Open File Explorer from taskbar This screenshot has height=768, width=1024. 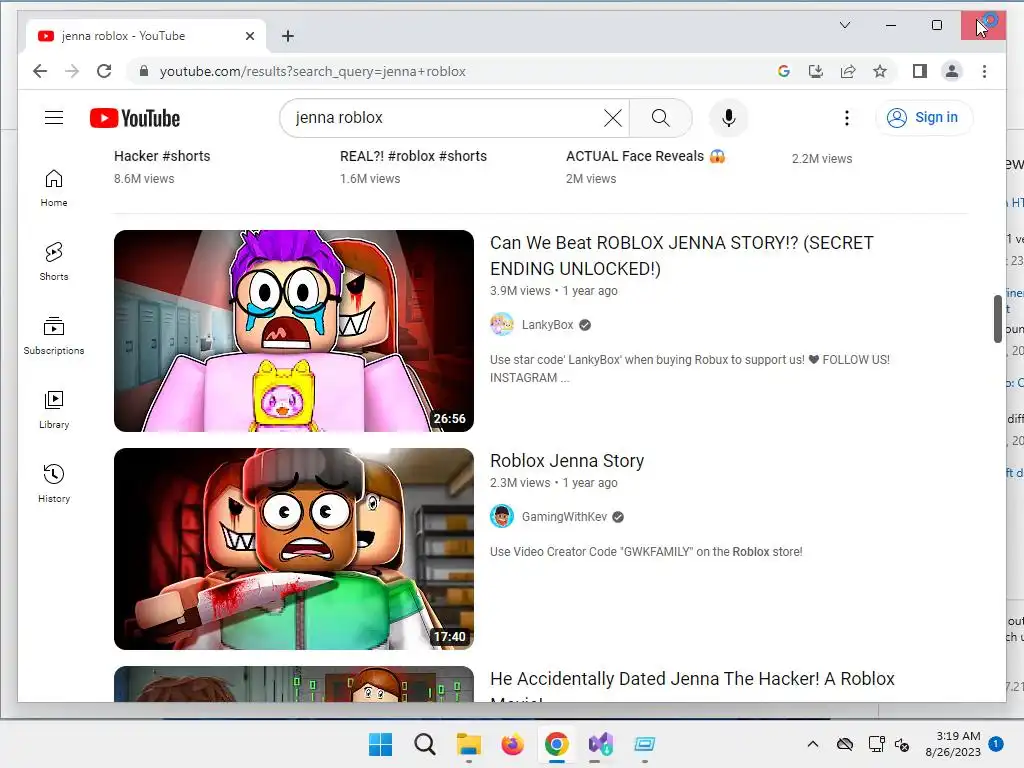pos(468,744)
